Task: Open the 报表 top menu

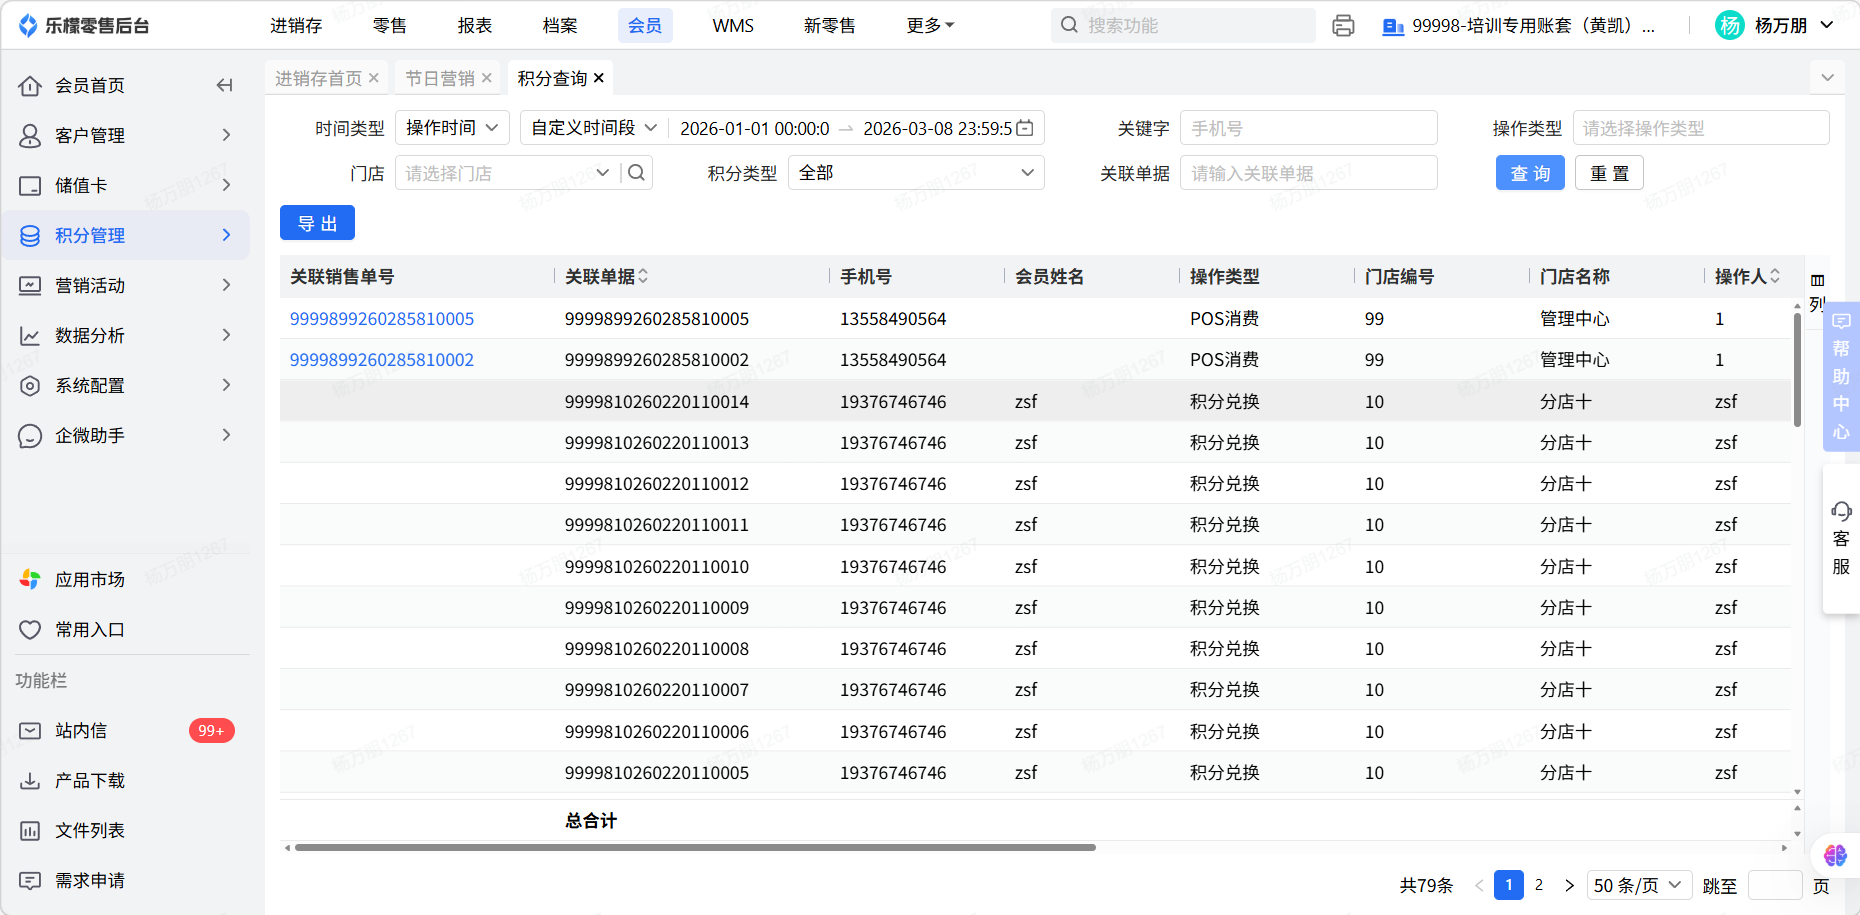Action: 475,26
